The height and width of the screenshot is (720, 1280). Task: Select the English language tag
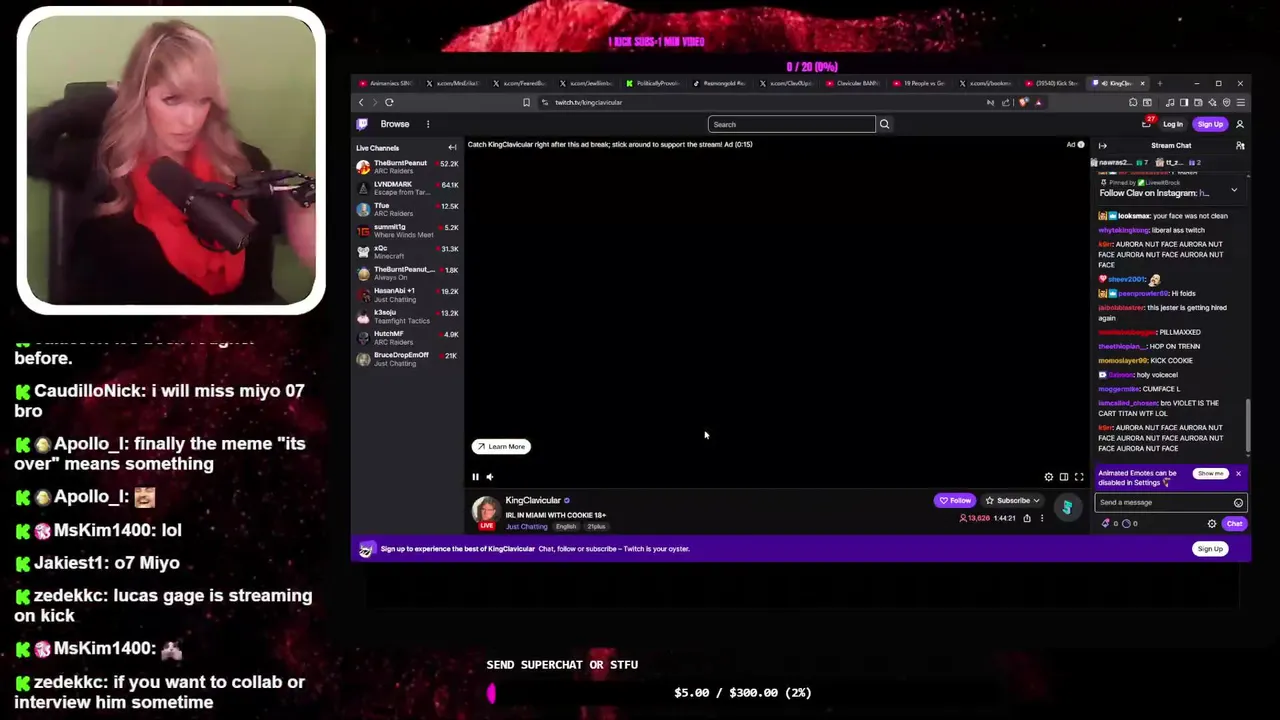coord(566,526)
